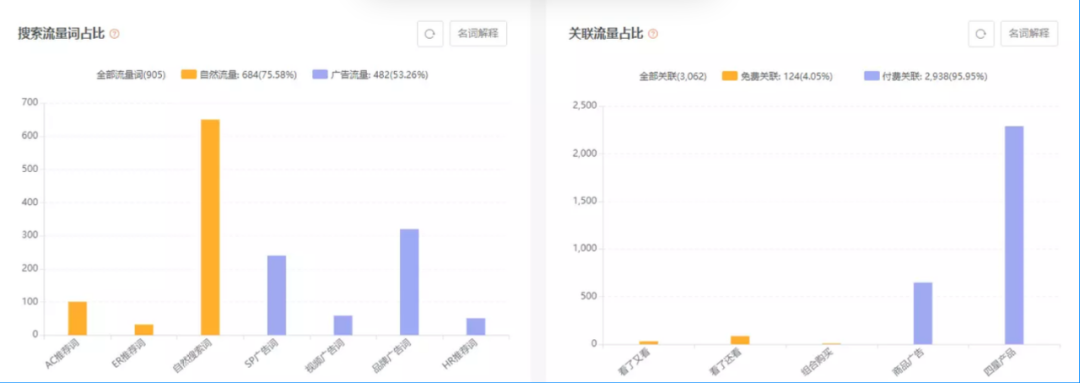The height and width of the screenshot is (383, 1080).
Task: Select the tallest bar in 关联流量占比
Action: 1014,235
